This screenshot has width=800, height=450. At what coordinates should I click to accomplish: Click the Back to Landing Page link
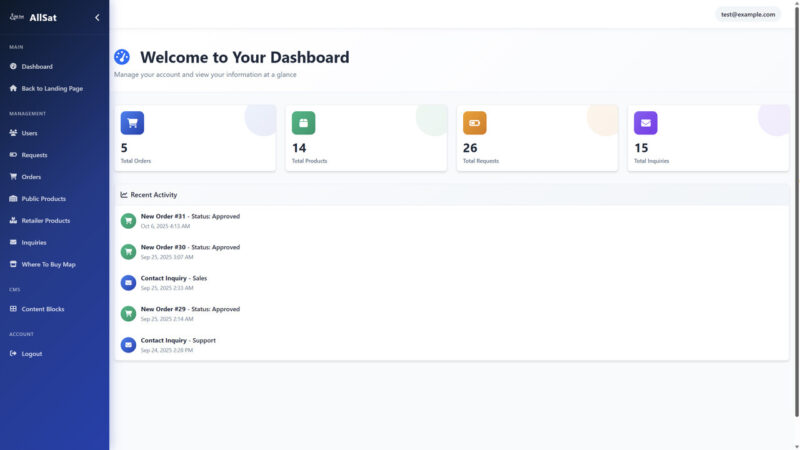(x=51, y=88)
